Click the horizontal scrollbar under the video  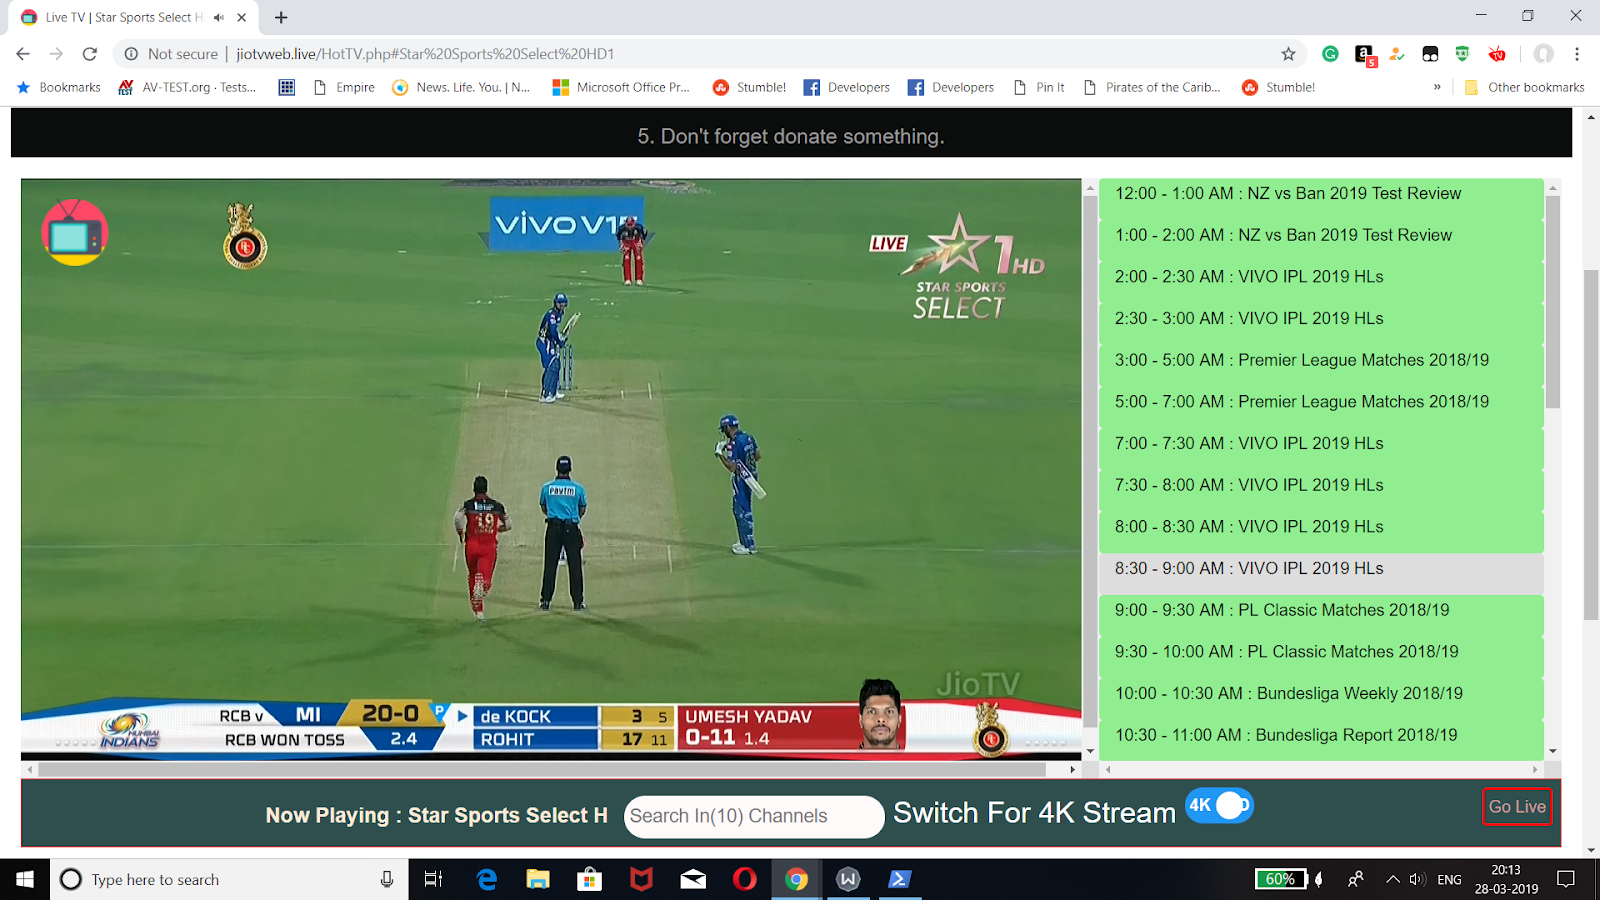tap(541, 769)
